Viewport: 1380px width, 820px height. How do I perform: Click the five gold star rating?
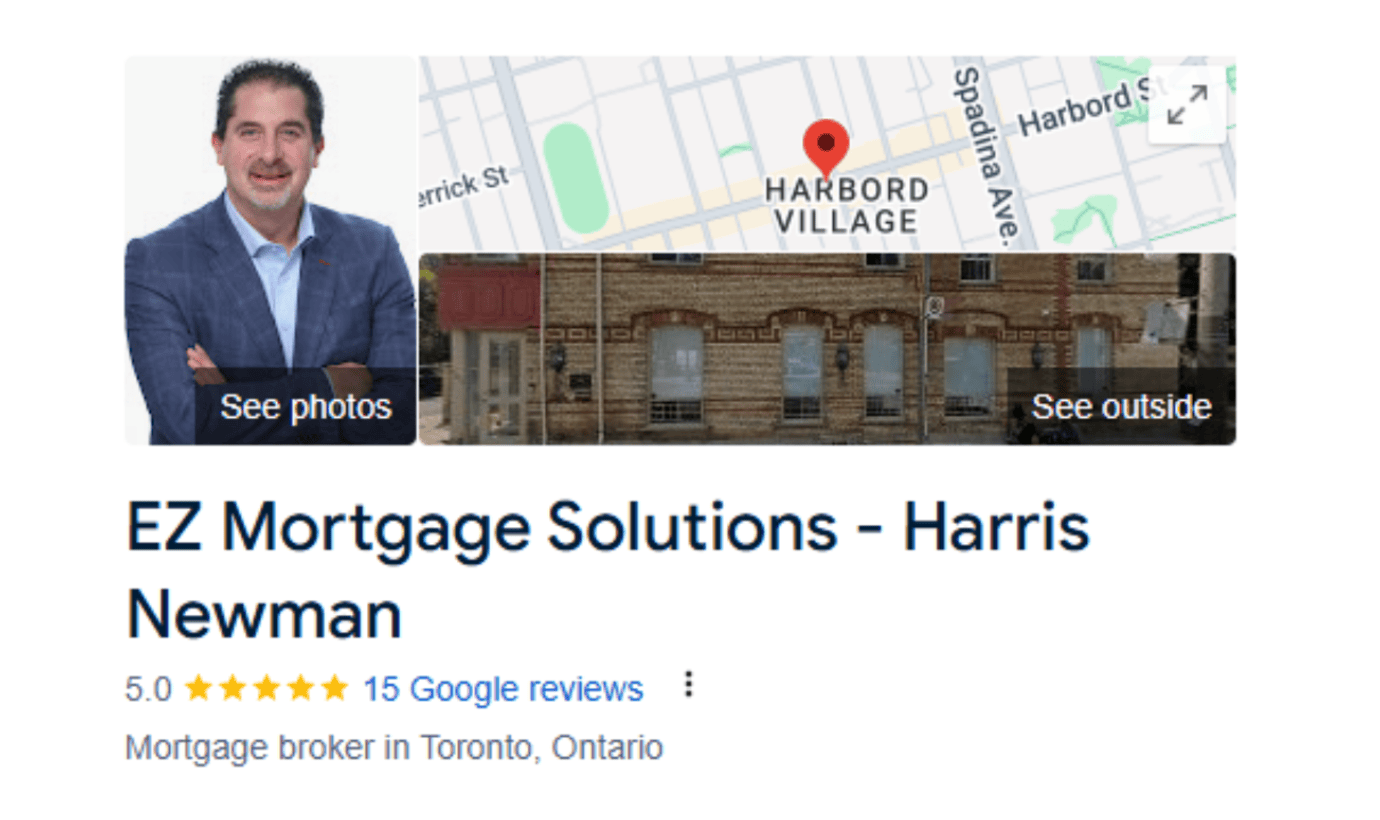coord(266,688)
